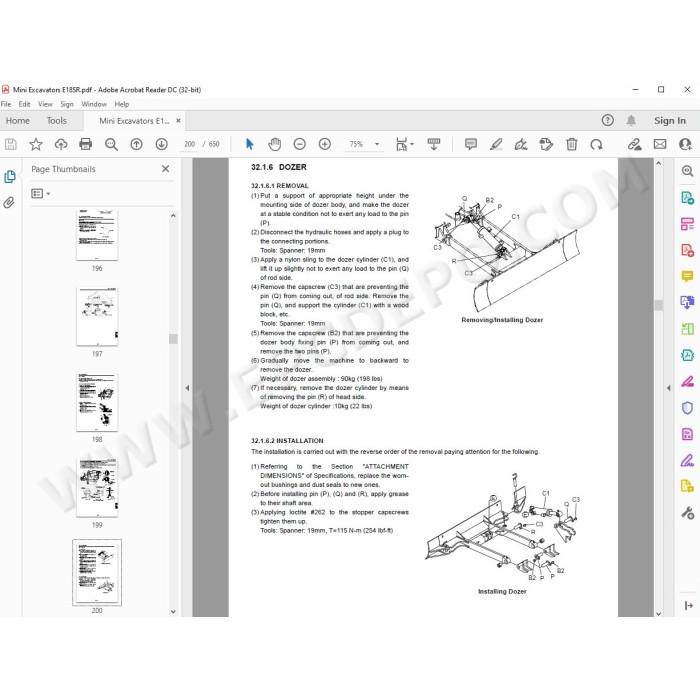Open the Window menu
Screen dimensions: 700x700
[x=94, y=104]
